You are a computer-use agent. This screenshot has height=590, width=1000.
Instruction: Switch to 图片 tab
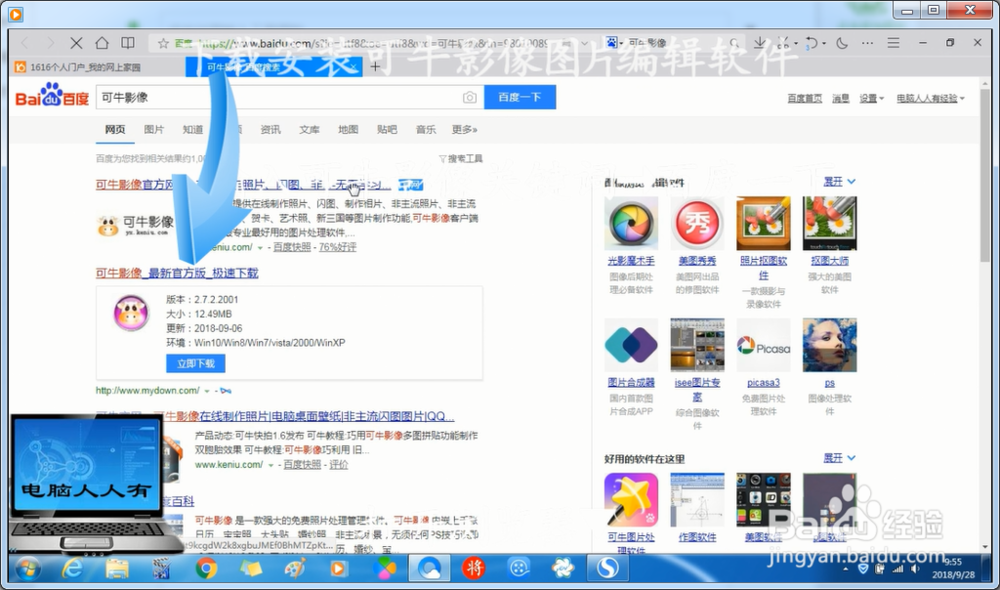pos(154,129)
